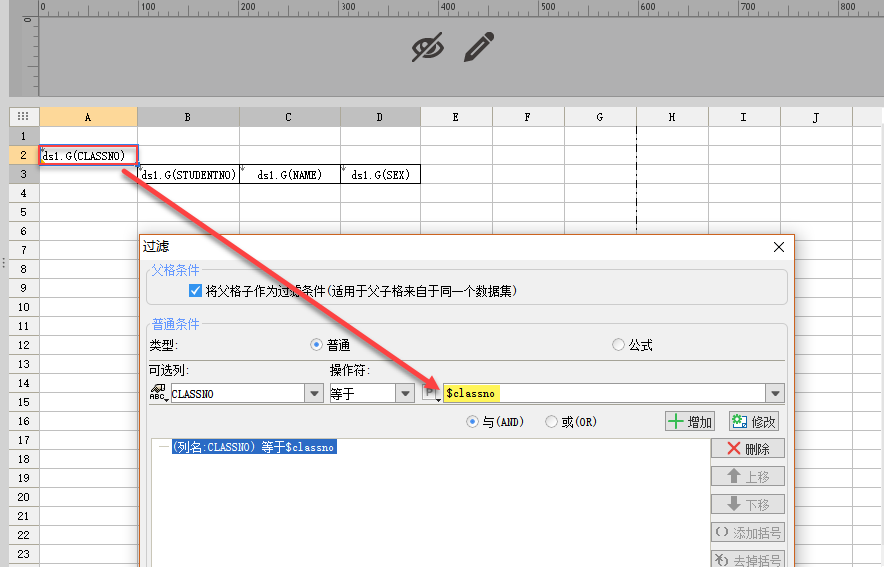Click column header D
The width and height of the screenshot is (884, 567).
click(381, 117)
